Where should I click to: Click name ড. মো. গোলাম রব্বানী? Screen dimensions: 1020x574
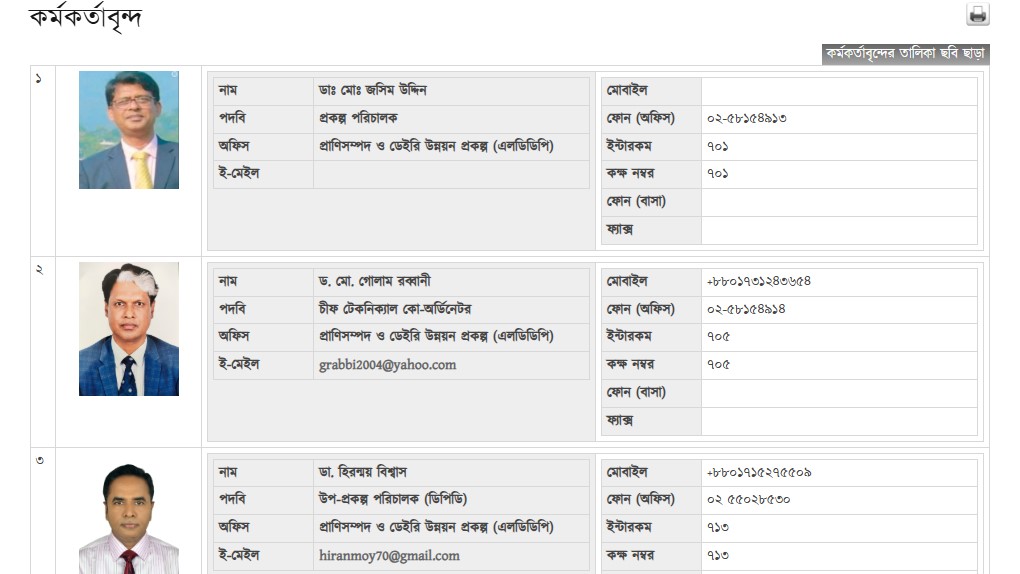click(x=375, y=281)
